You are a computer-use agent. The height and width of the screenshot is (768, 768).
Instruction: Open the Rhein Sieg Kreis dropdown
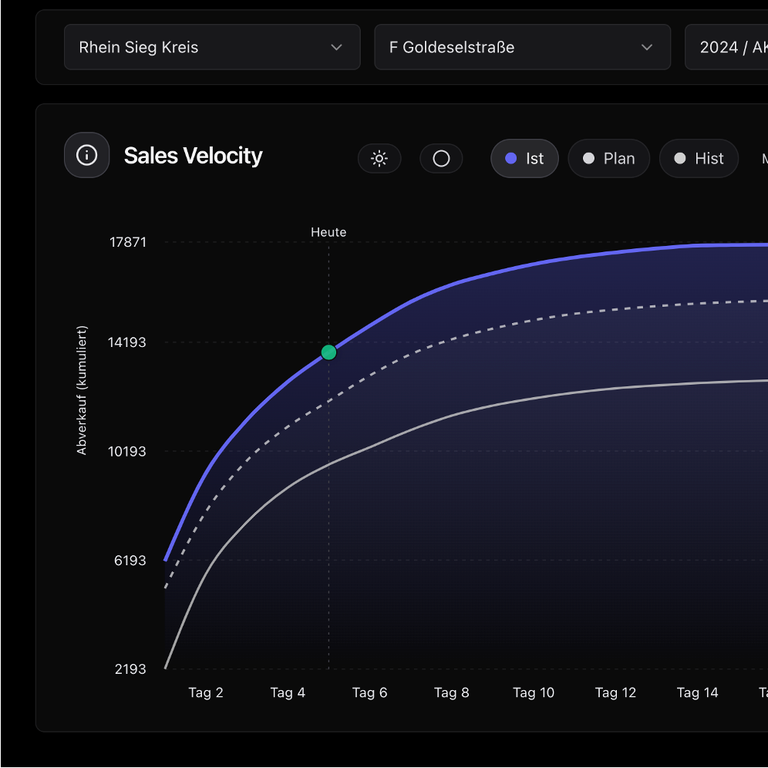click(212, 47)
